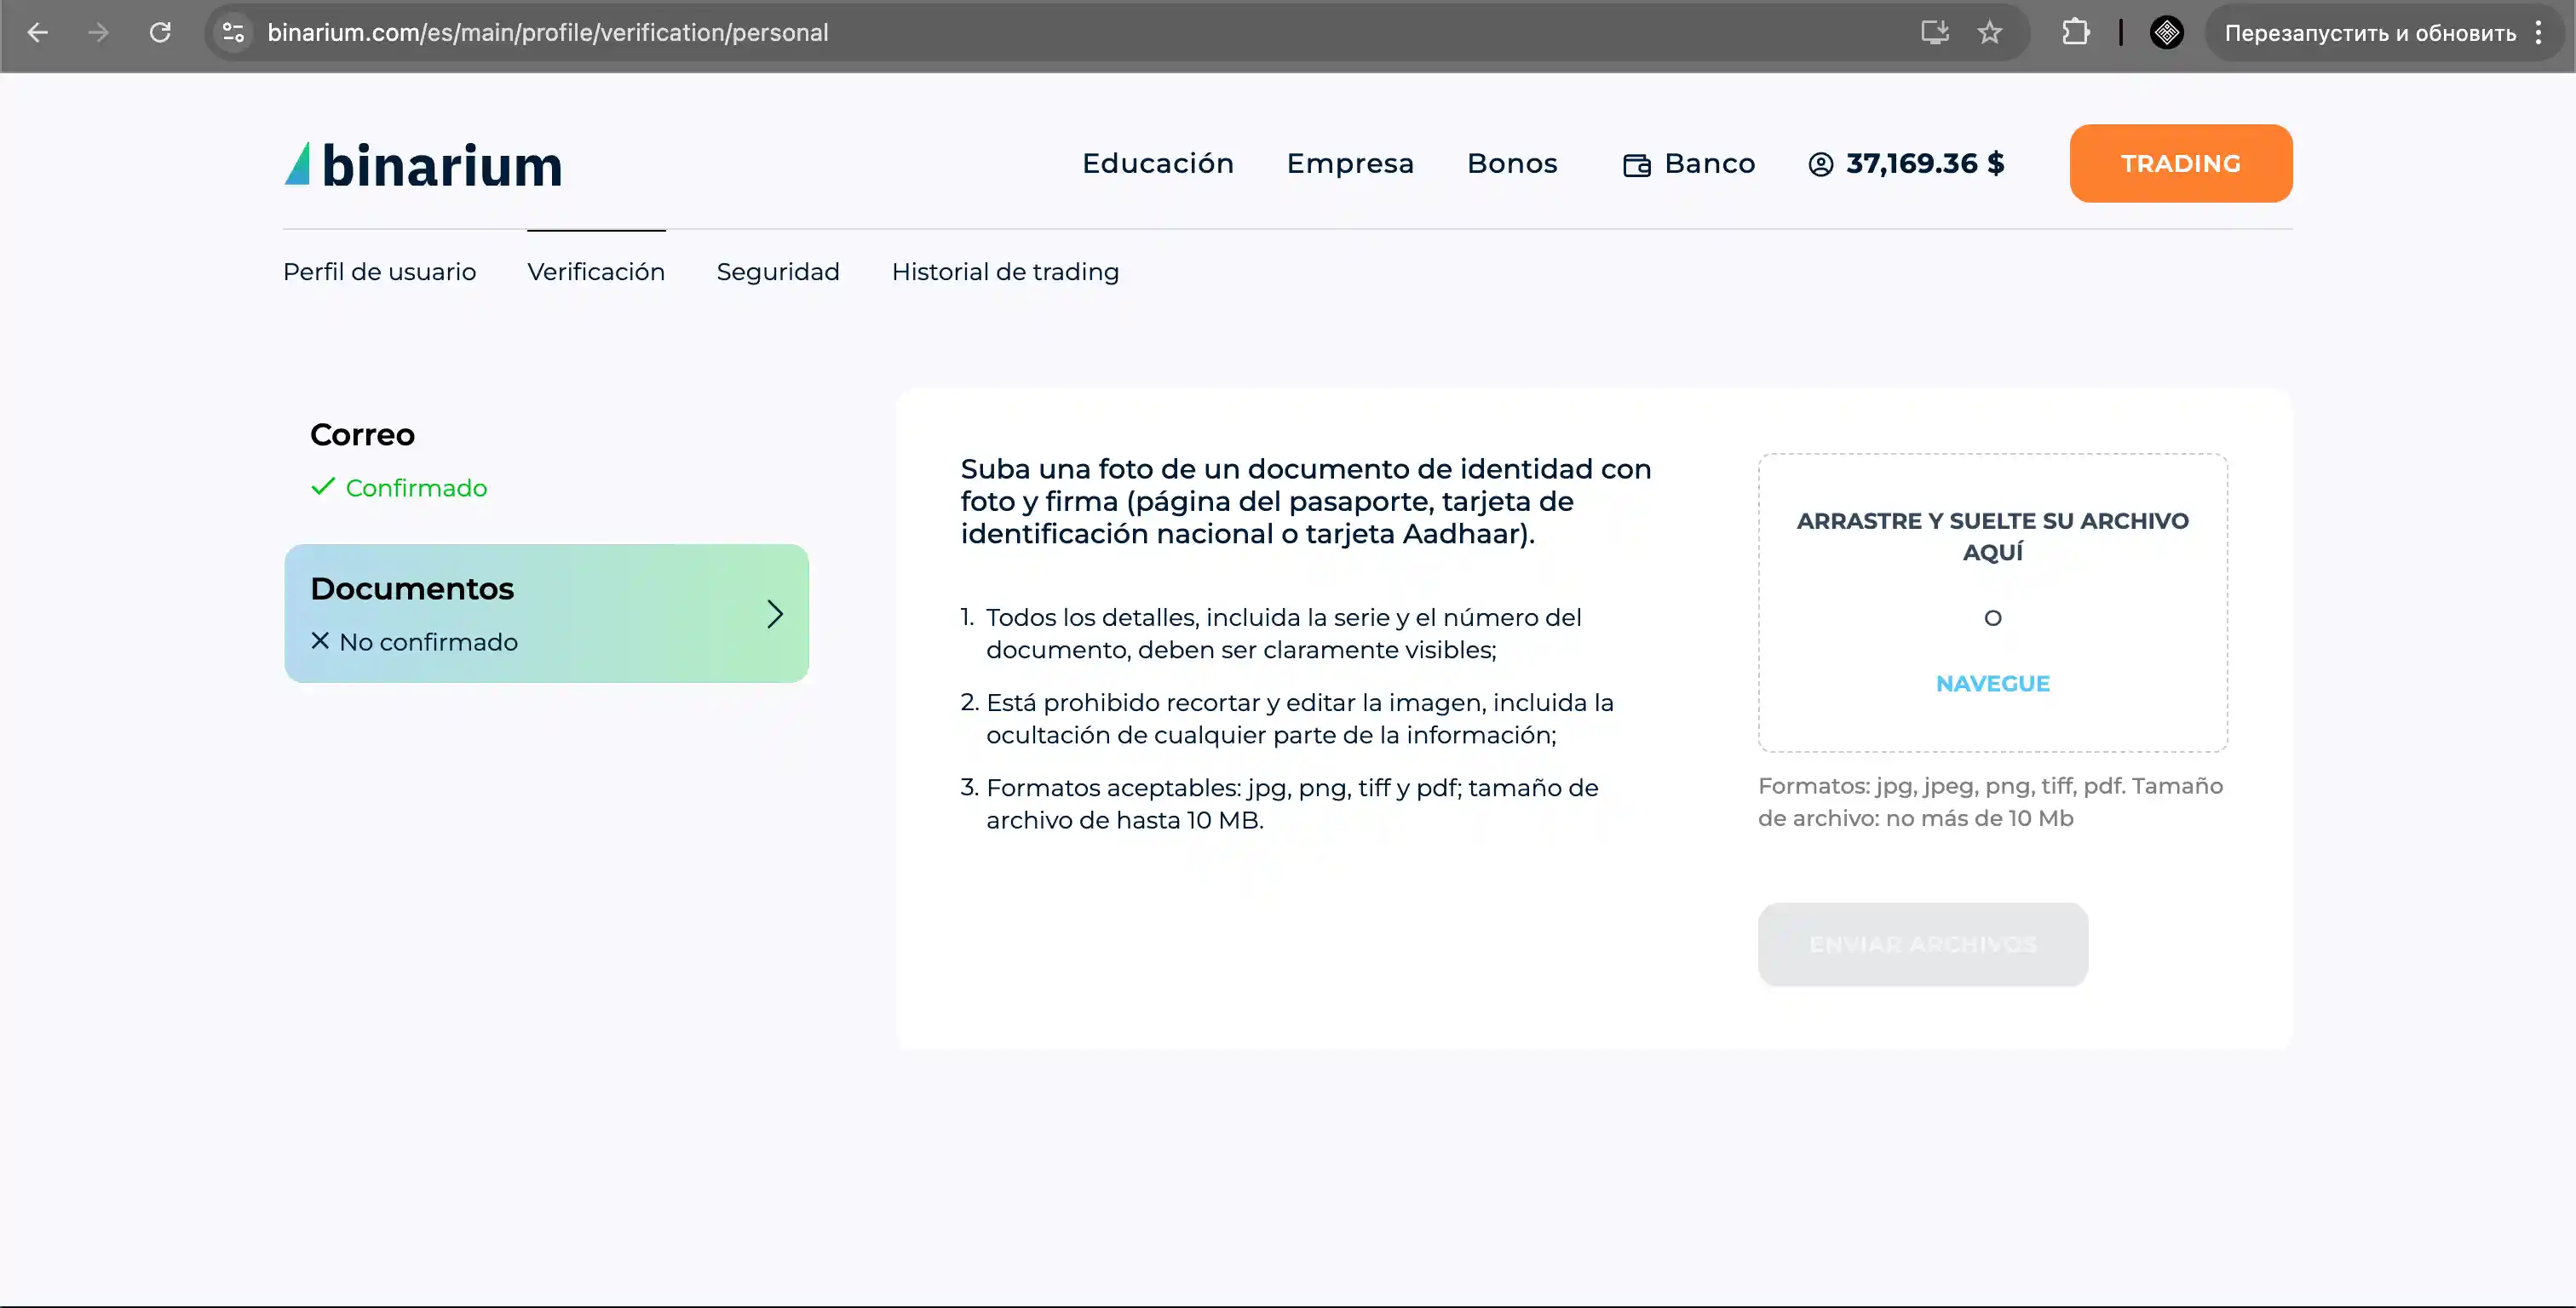Switch to the Seguridad tab
The height and width of the screenshot is (1308, 2576).
778,272
